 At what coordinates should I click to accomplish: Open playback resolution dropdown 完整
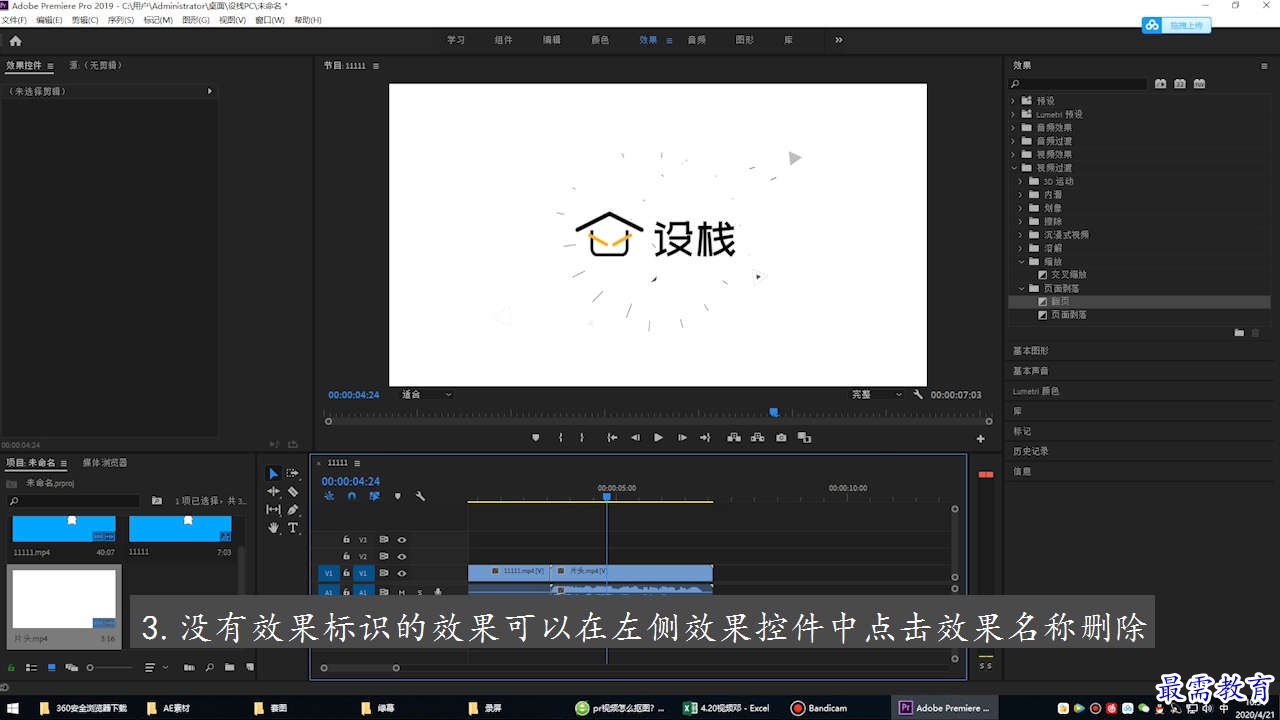click(x=876, y=395)
